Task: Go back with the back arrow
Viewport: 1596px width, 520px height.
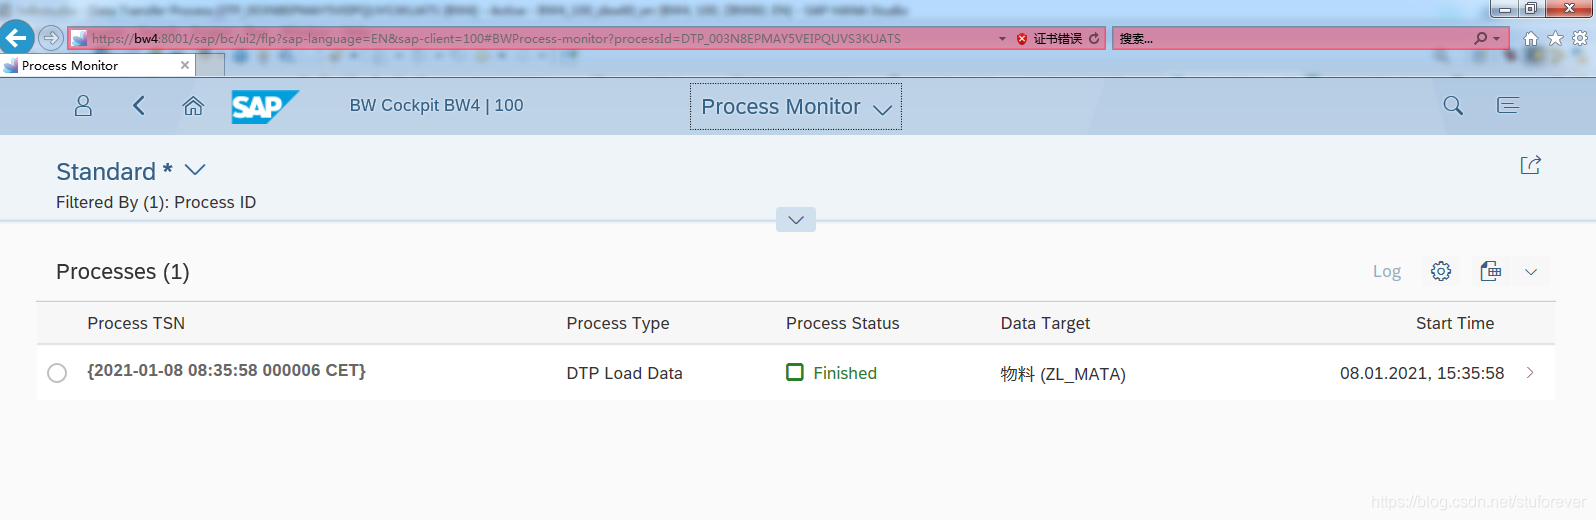Action: click(x=139, y=106)
